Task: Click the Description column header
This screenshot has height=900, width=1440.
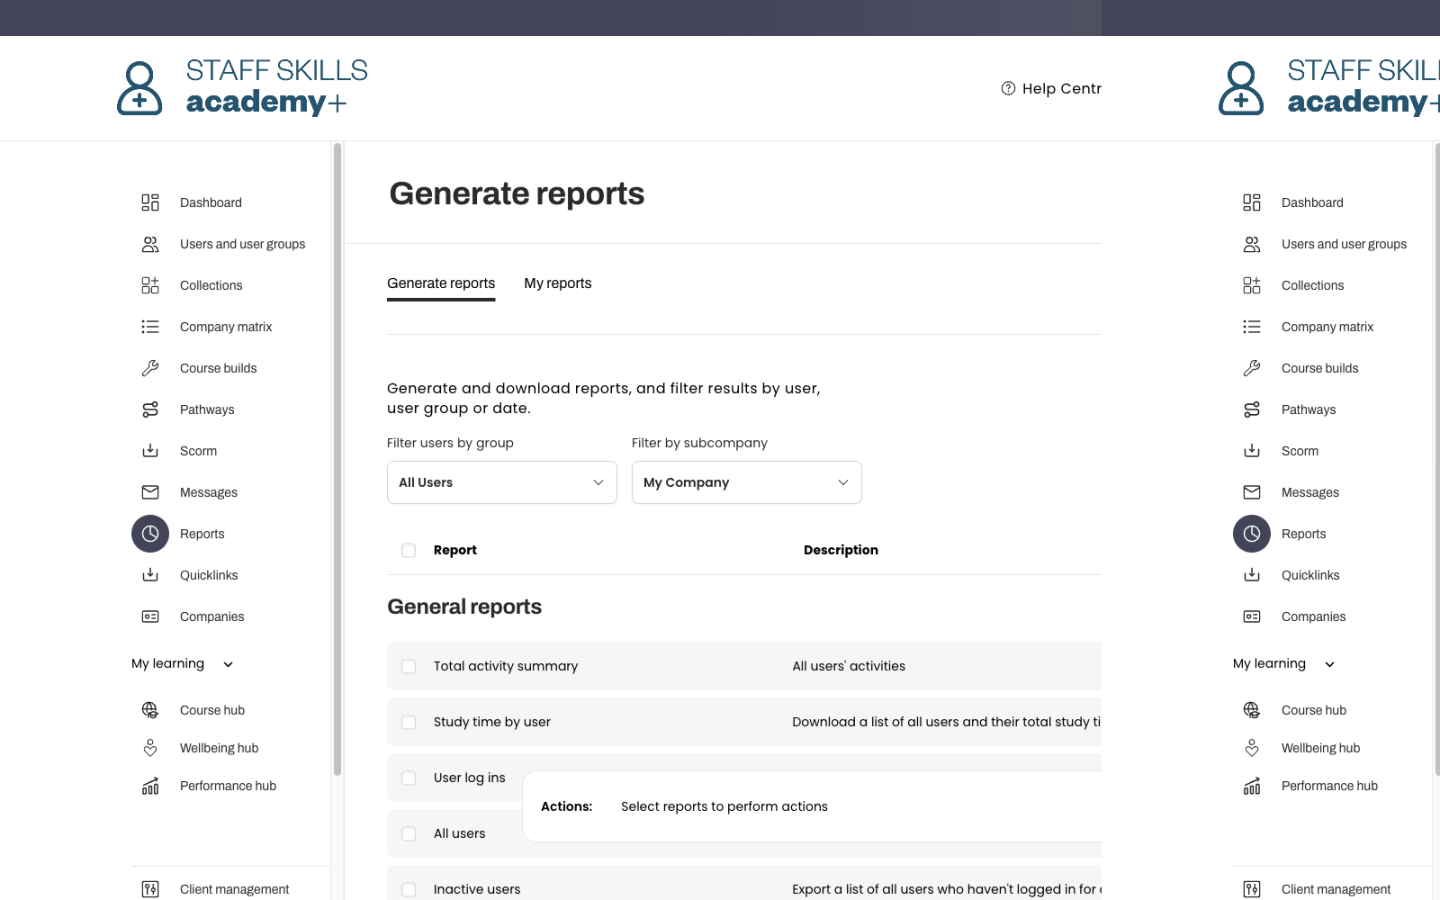Action: [x=841, y=550]
